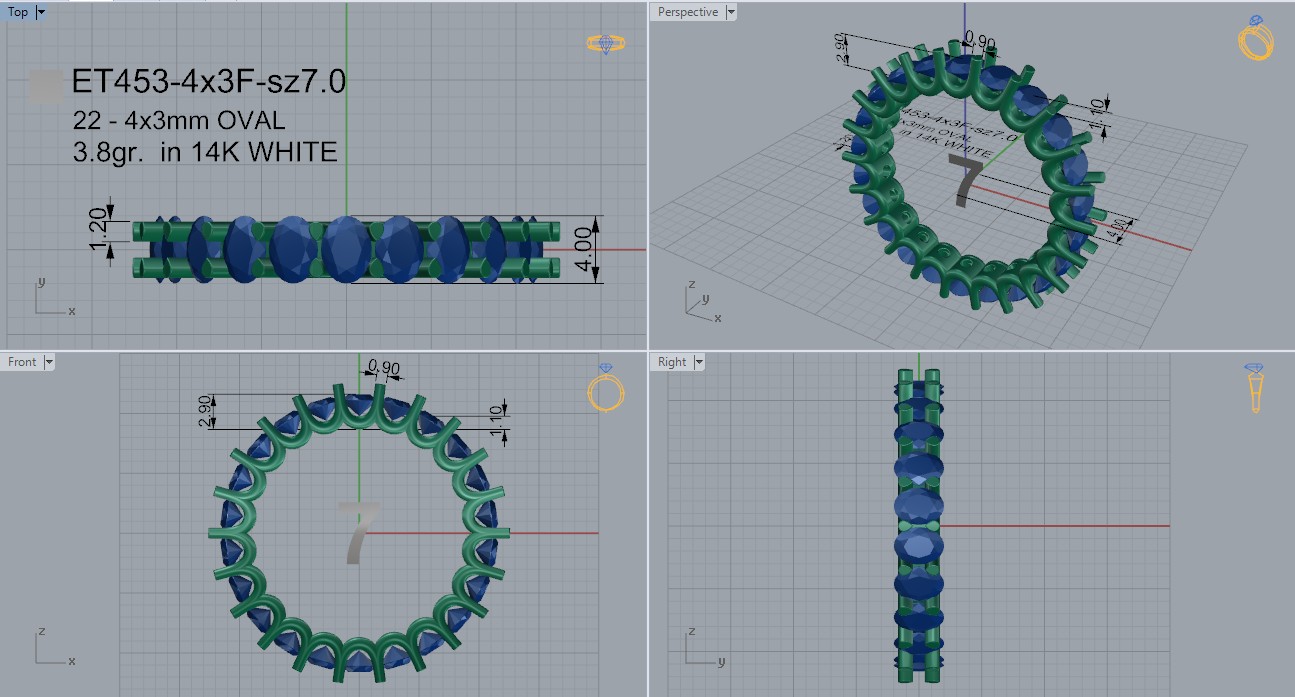This screenshot has height=697, width=1295.
Task: Open the Perspective viewport dropdown arrow
Action: point(731,12)
